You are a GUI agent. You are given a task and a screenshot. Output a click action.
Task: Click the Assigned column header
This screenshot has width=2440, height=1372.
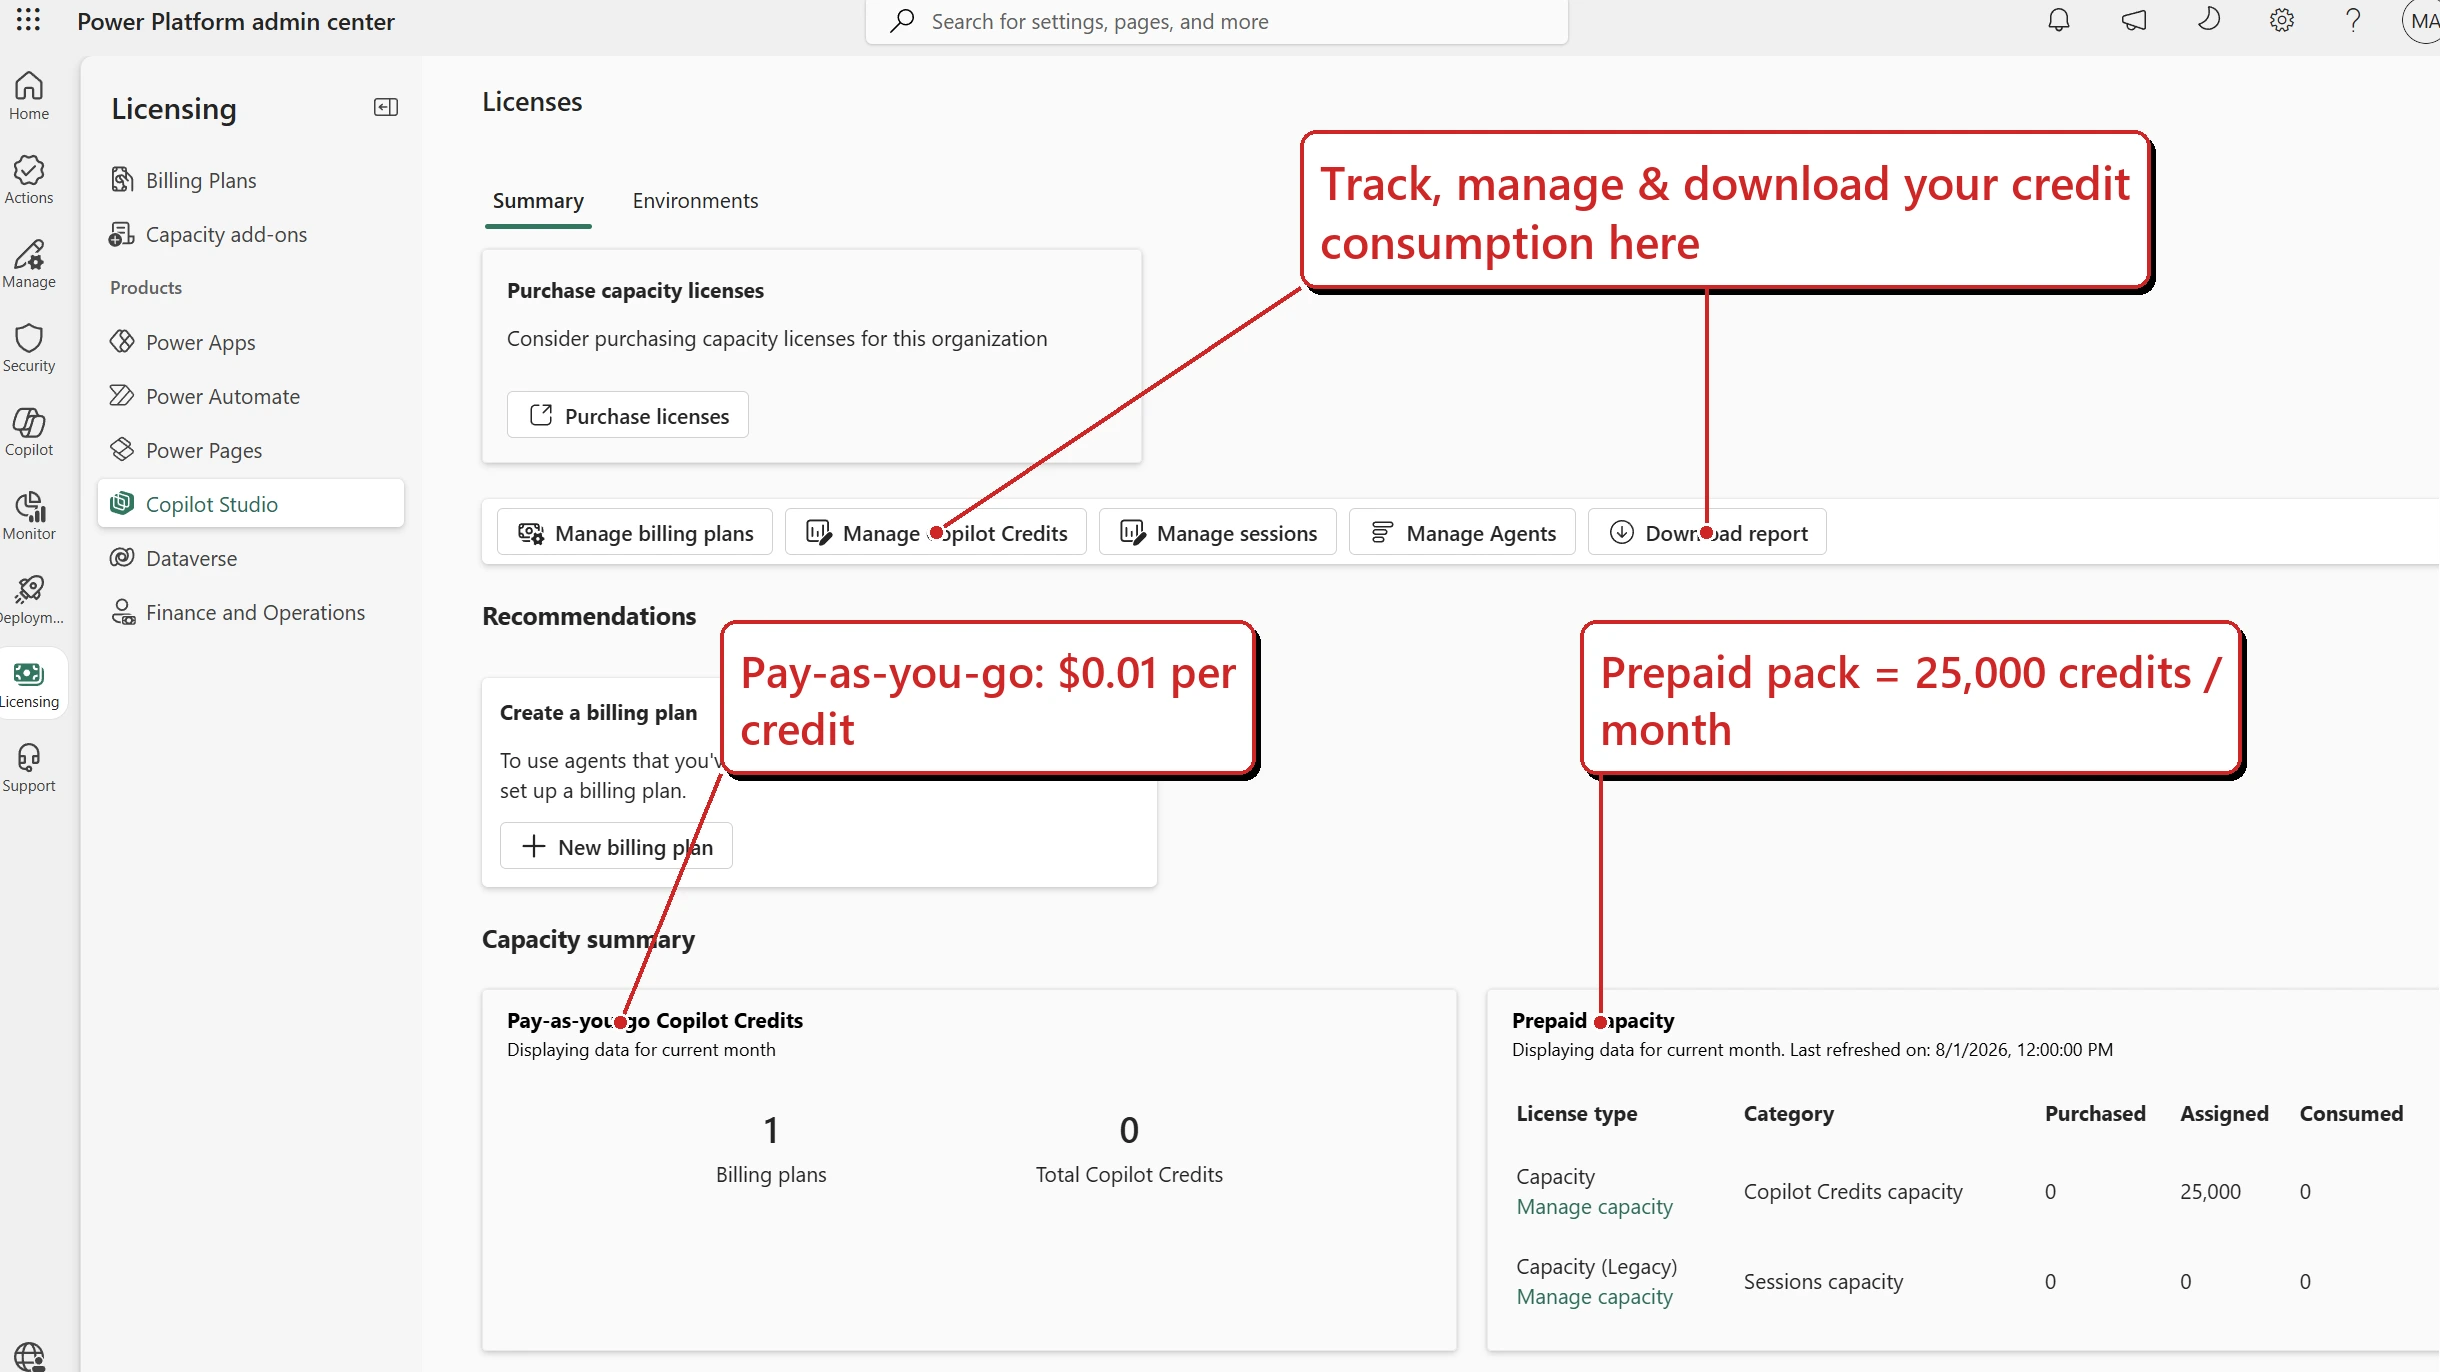2224,1113
